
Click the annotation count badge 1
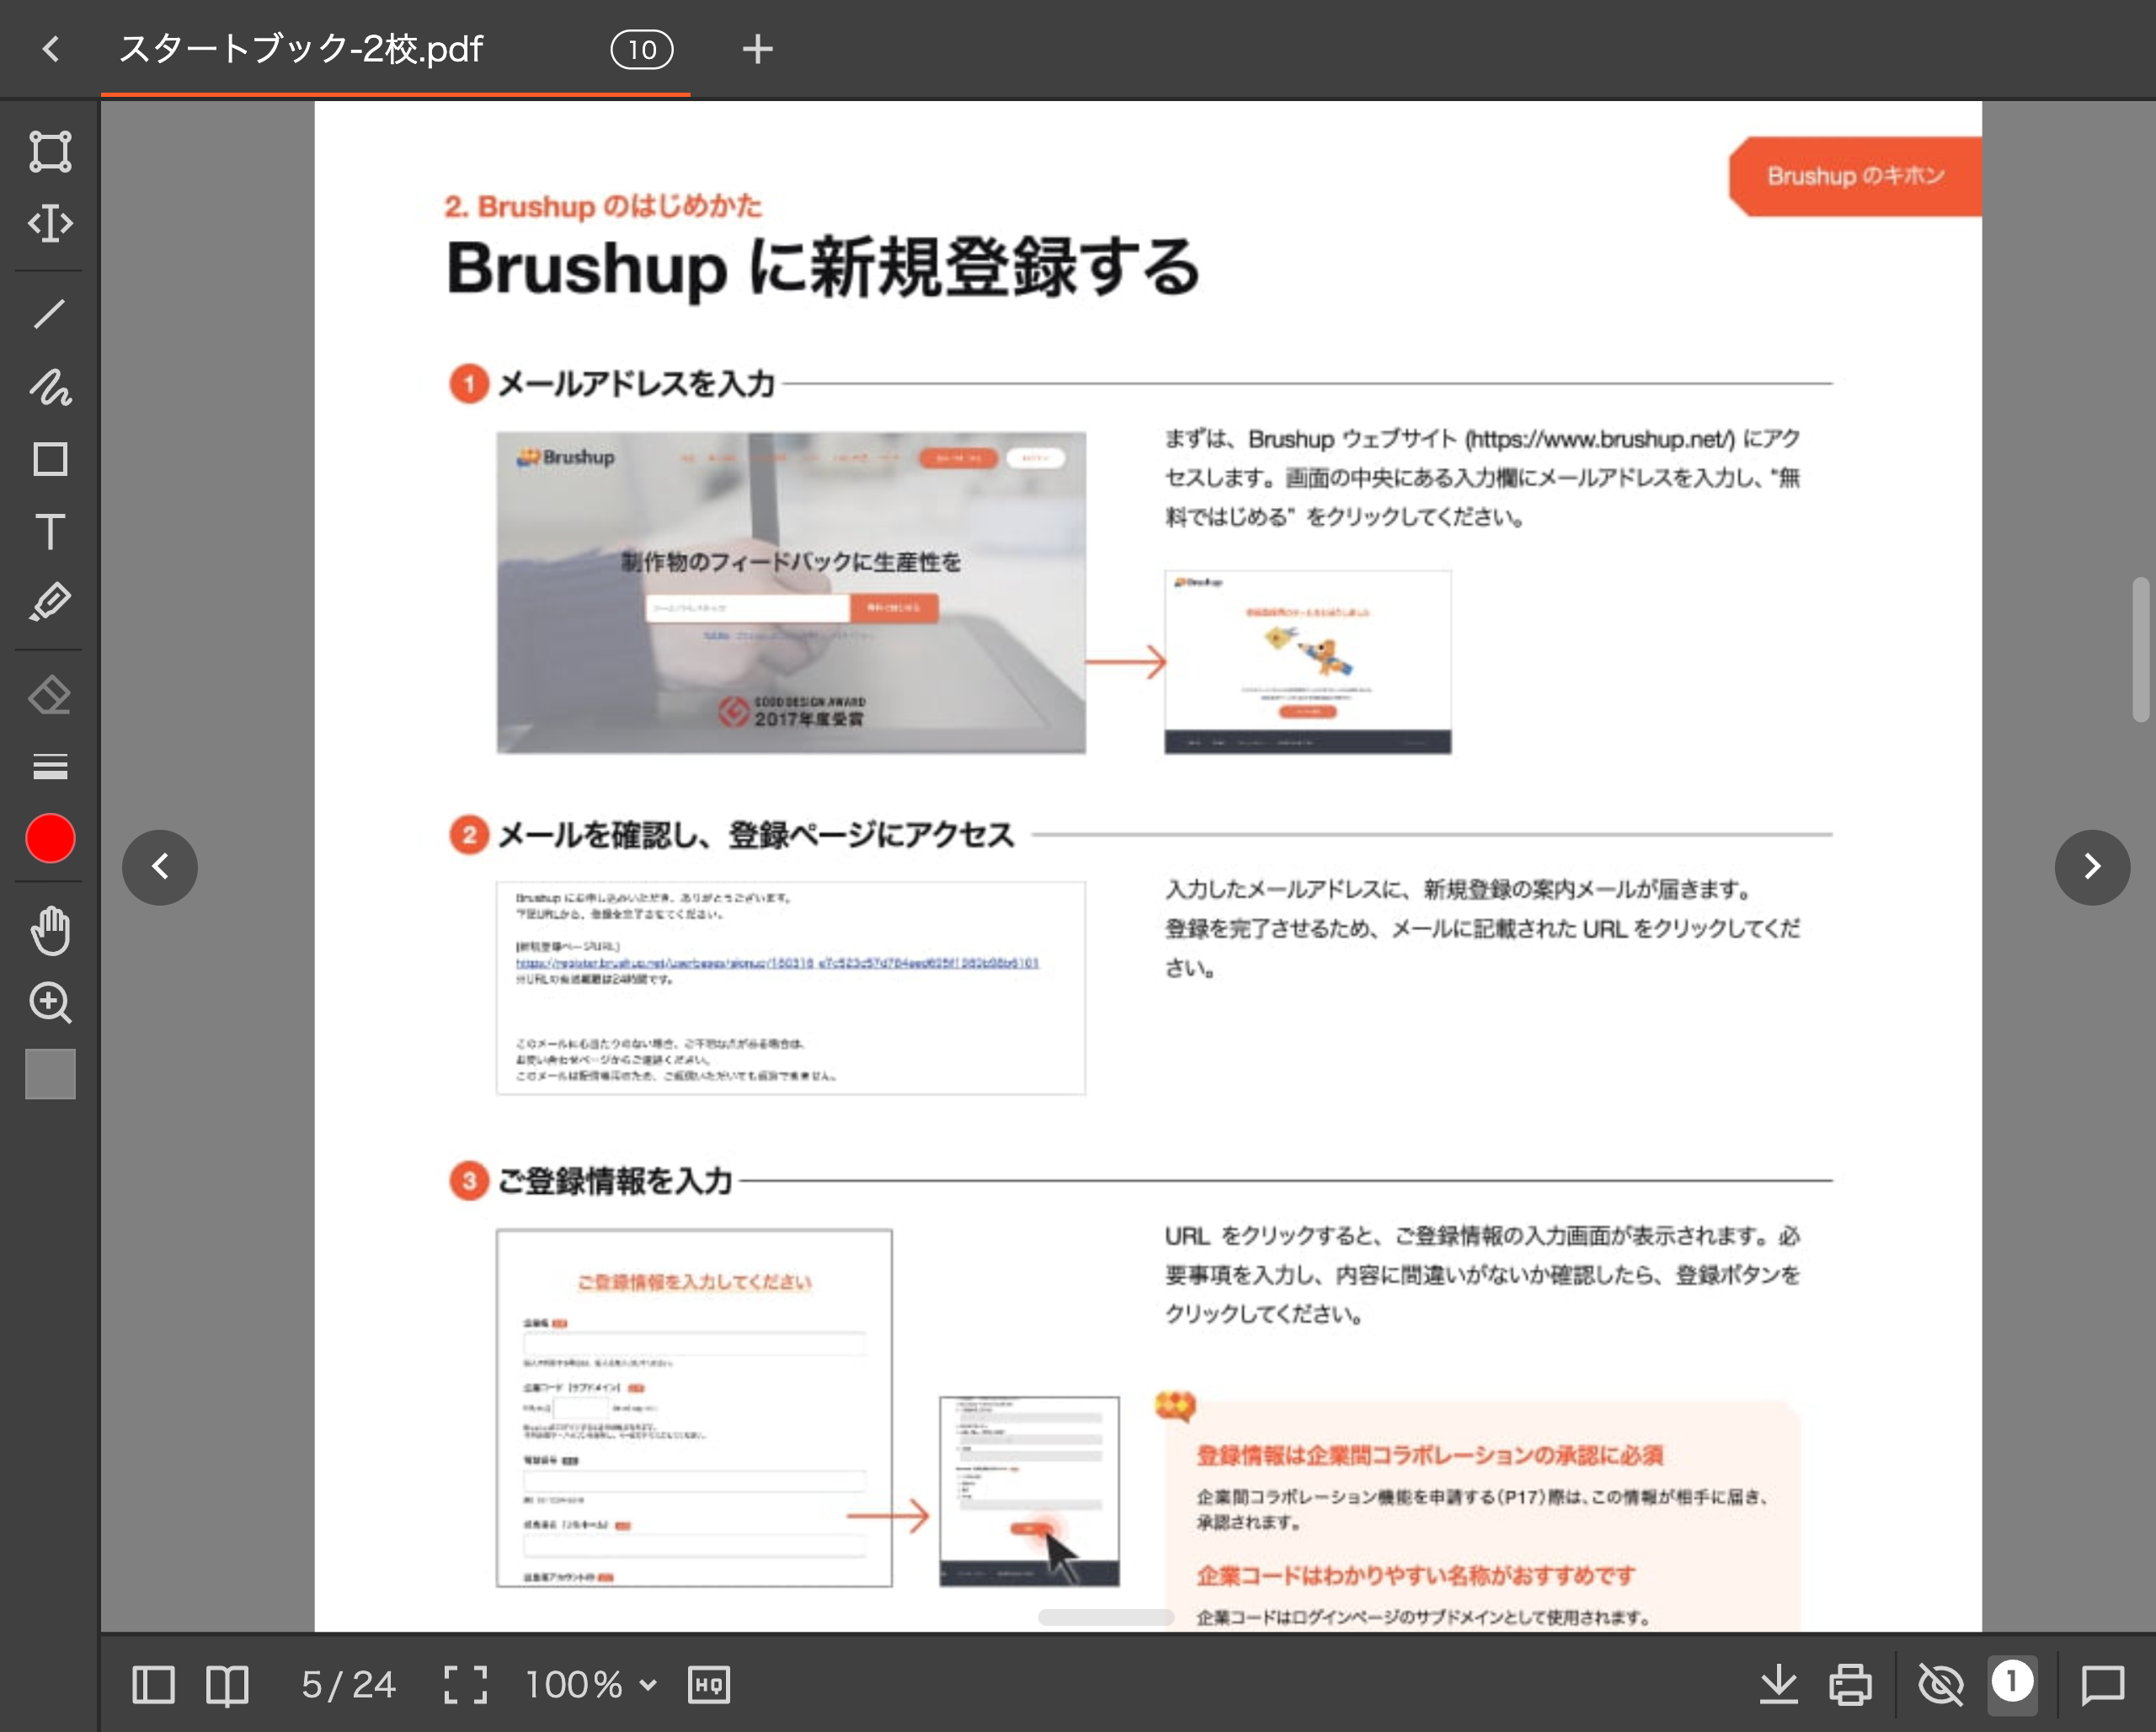click(2011, 1682)
